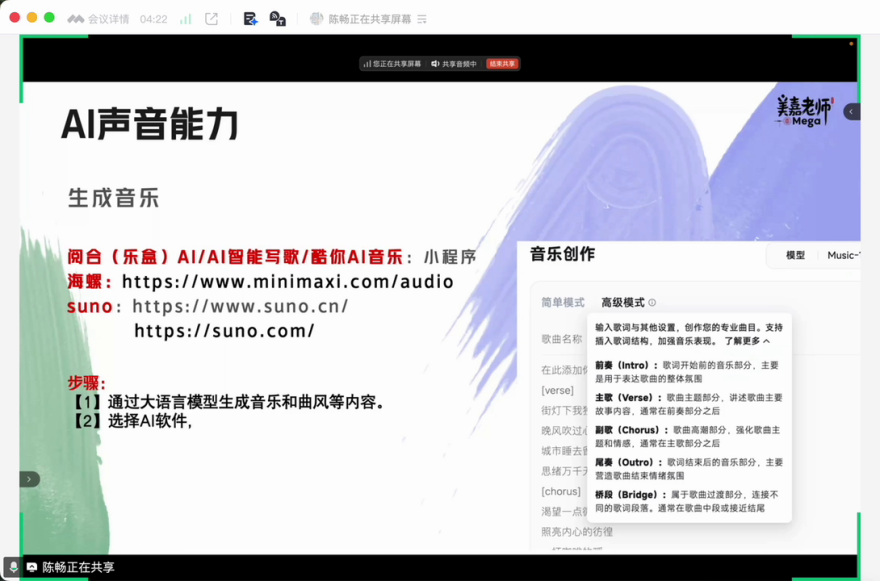Viewport: 880px width, 581px height.
Task: Click the screen sharing icon beside 陈畅正在共享
Action: point(32,567)
